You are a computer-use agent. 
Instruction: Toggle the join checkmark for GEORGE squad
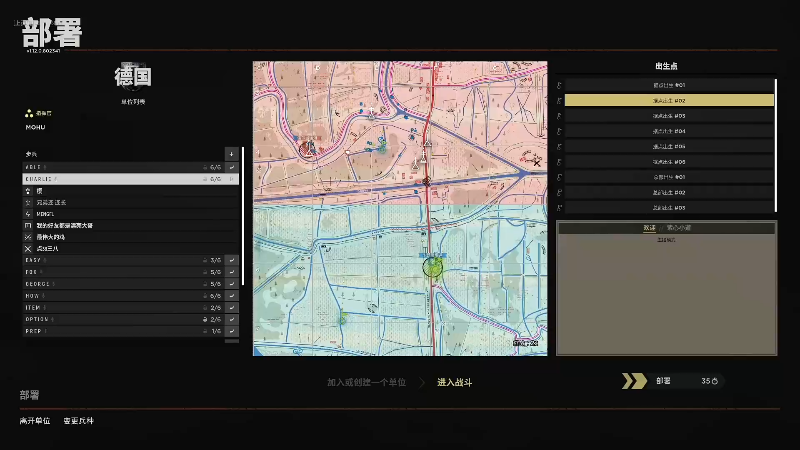(x=232, y=284)
